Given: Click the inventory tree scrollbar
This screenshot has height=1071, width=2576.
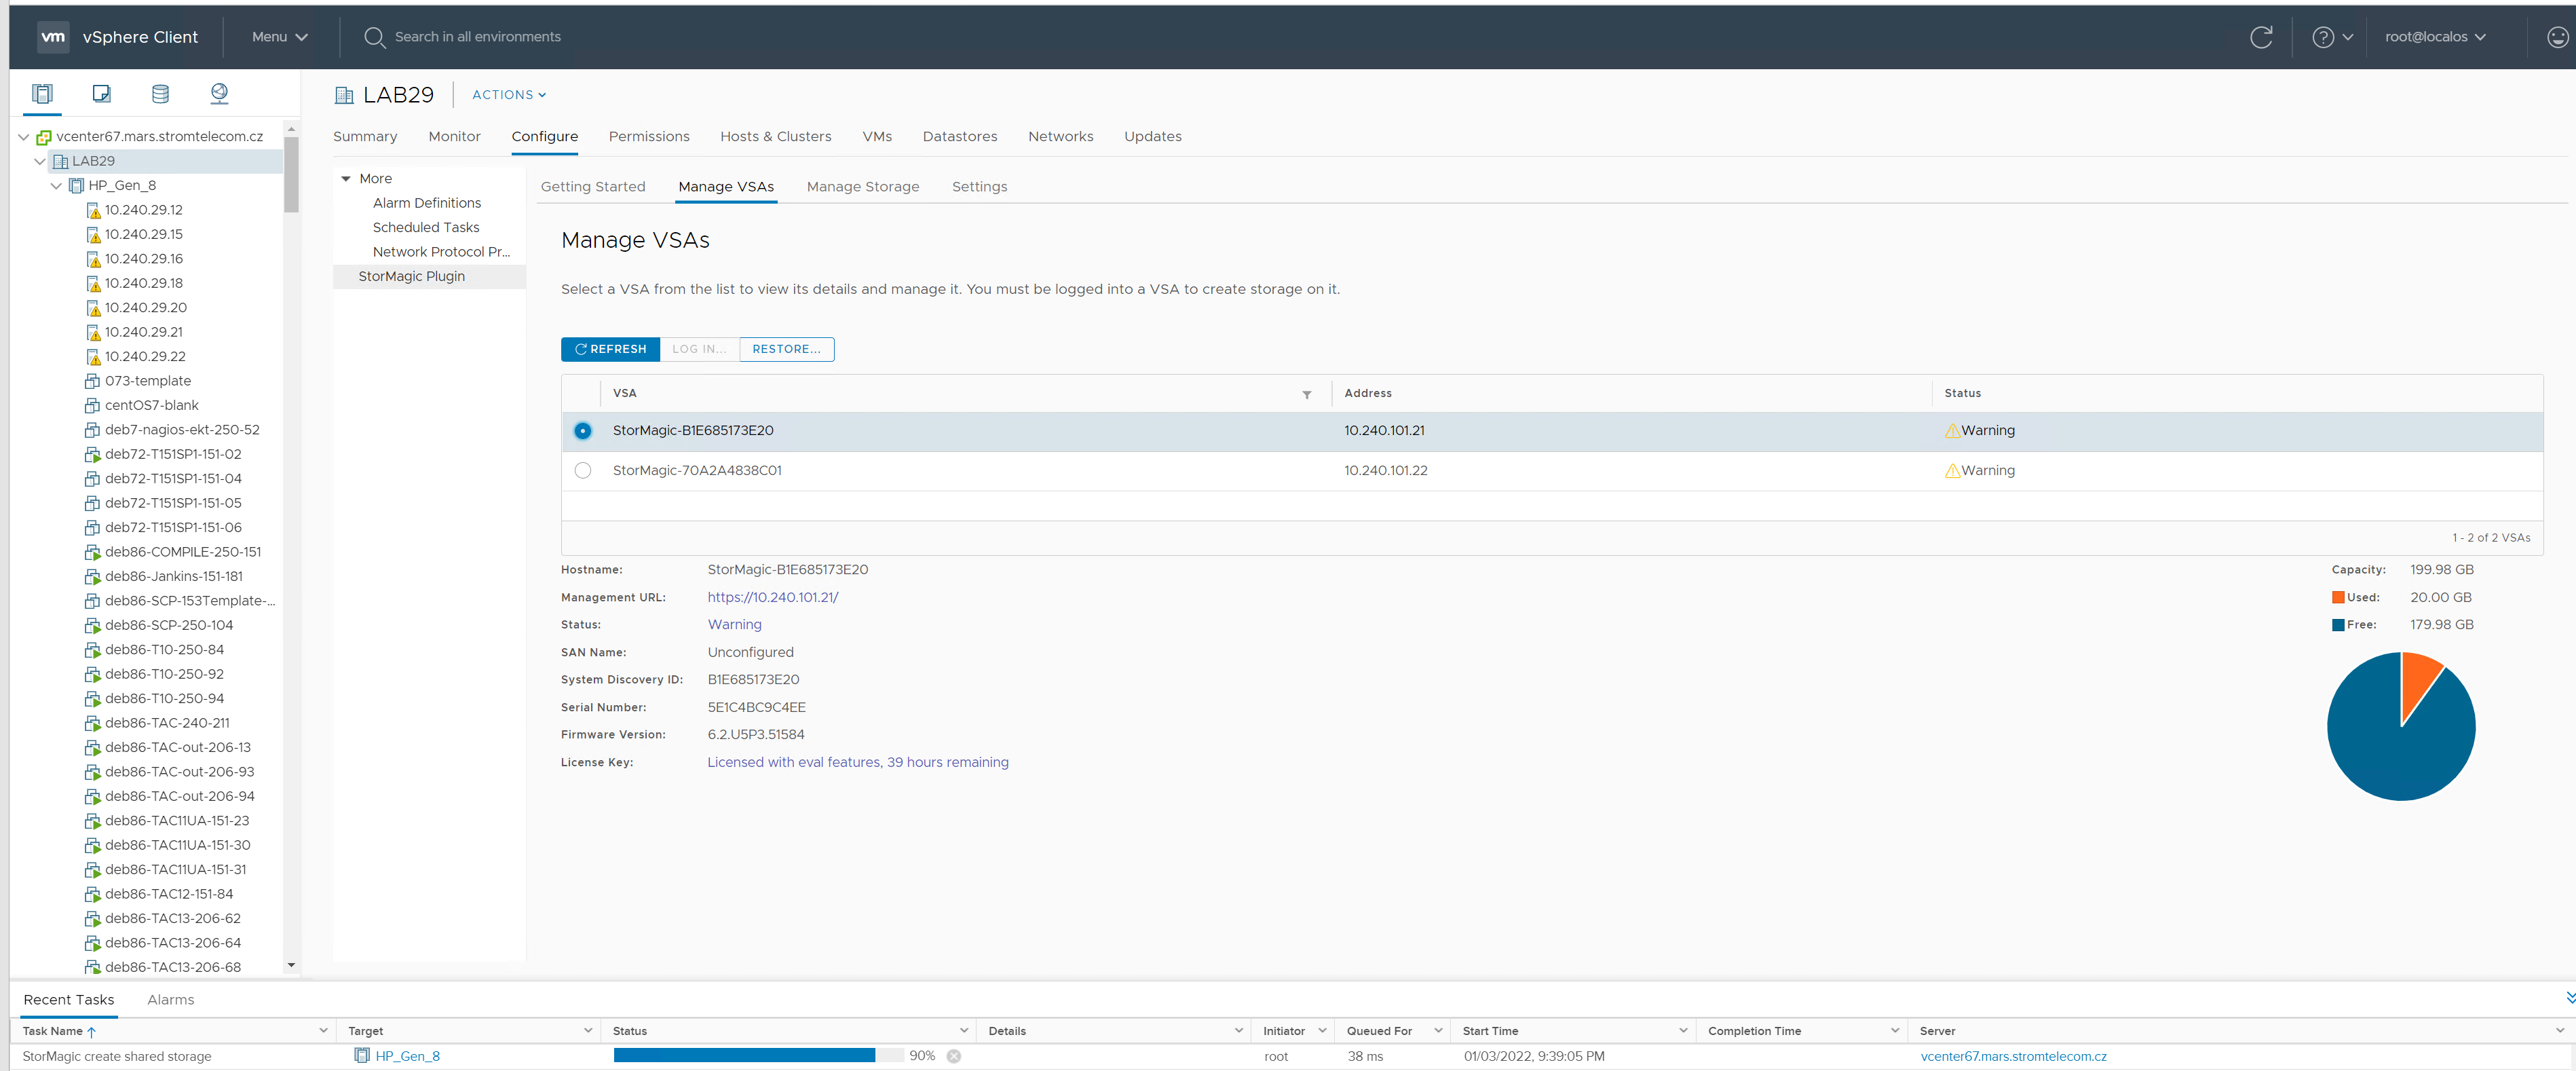Looking at the screenshot, I should click(291, 175).
